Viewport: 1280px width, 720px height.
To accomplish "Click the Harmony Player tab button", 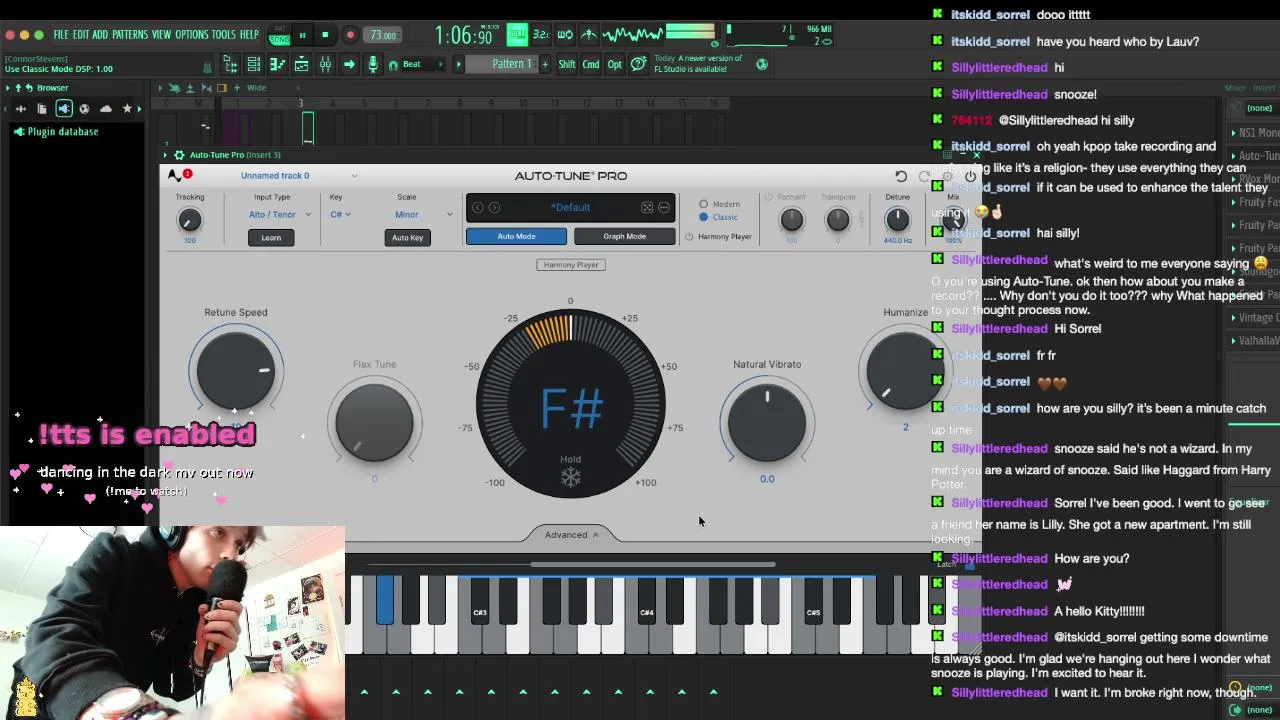I will tap(571, 265).
